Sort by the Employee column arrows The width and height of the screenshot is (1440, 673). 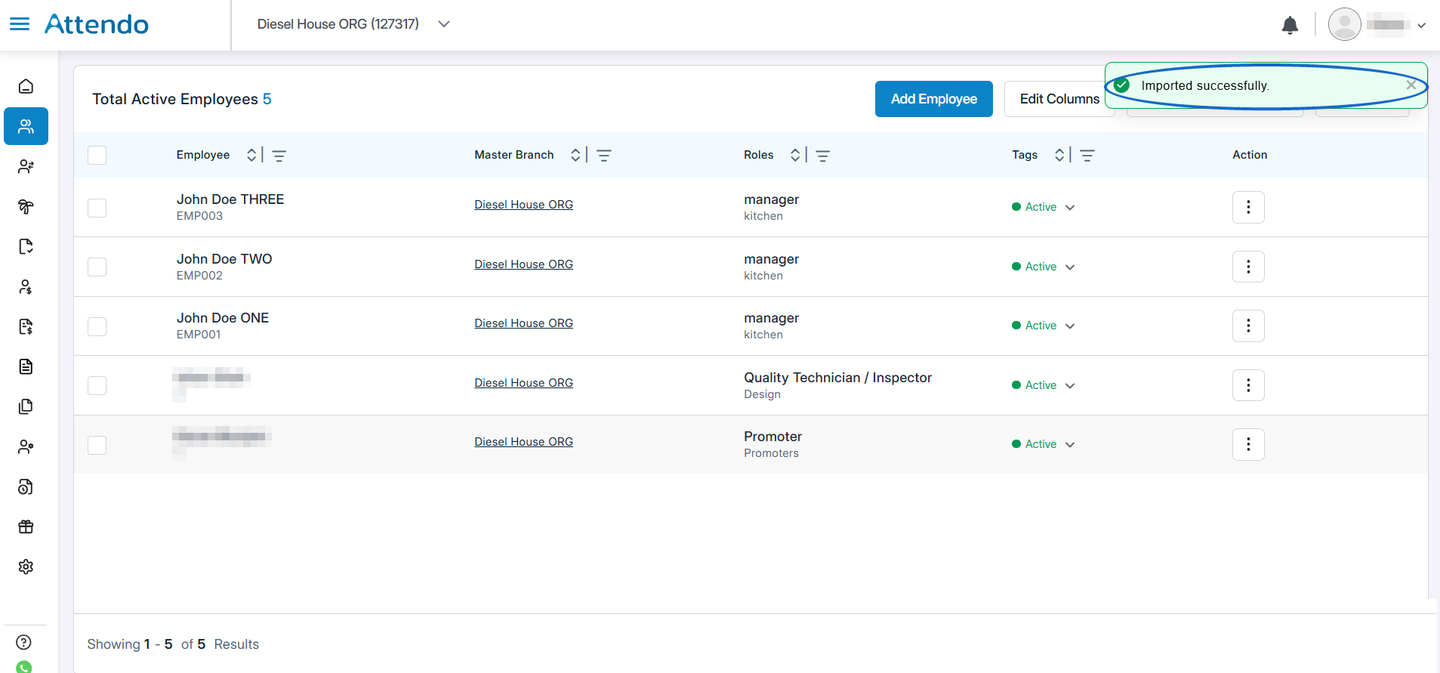(x=252, y=155)
